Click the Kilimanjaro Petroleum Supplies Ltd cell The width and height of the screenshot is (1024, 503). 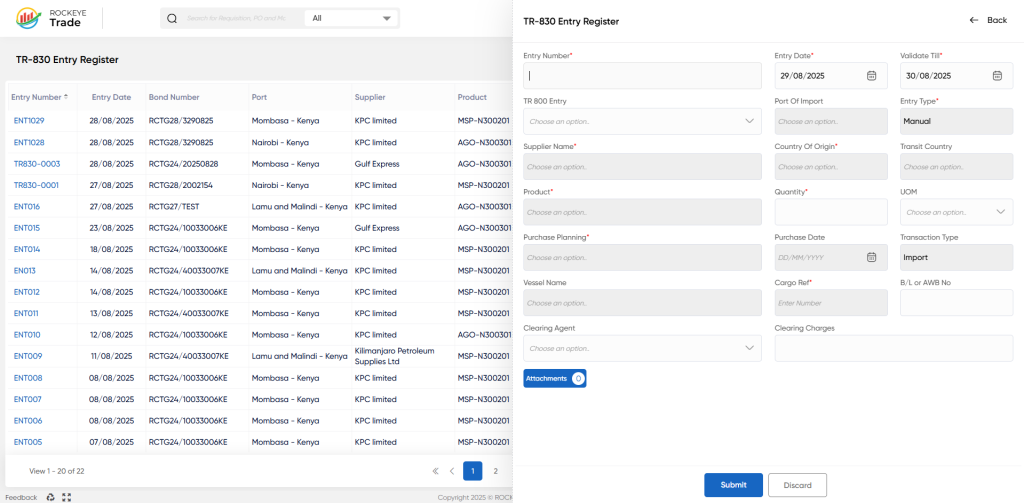pos(394,356)
